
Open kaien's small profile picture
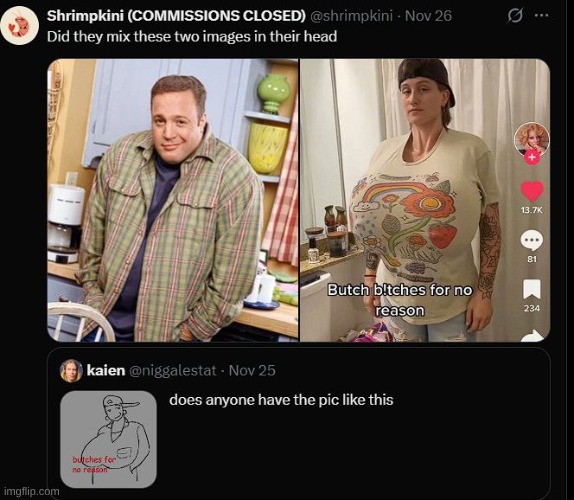(x=71, y=370)
